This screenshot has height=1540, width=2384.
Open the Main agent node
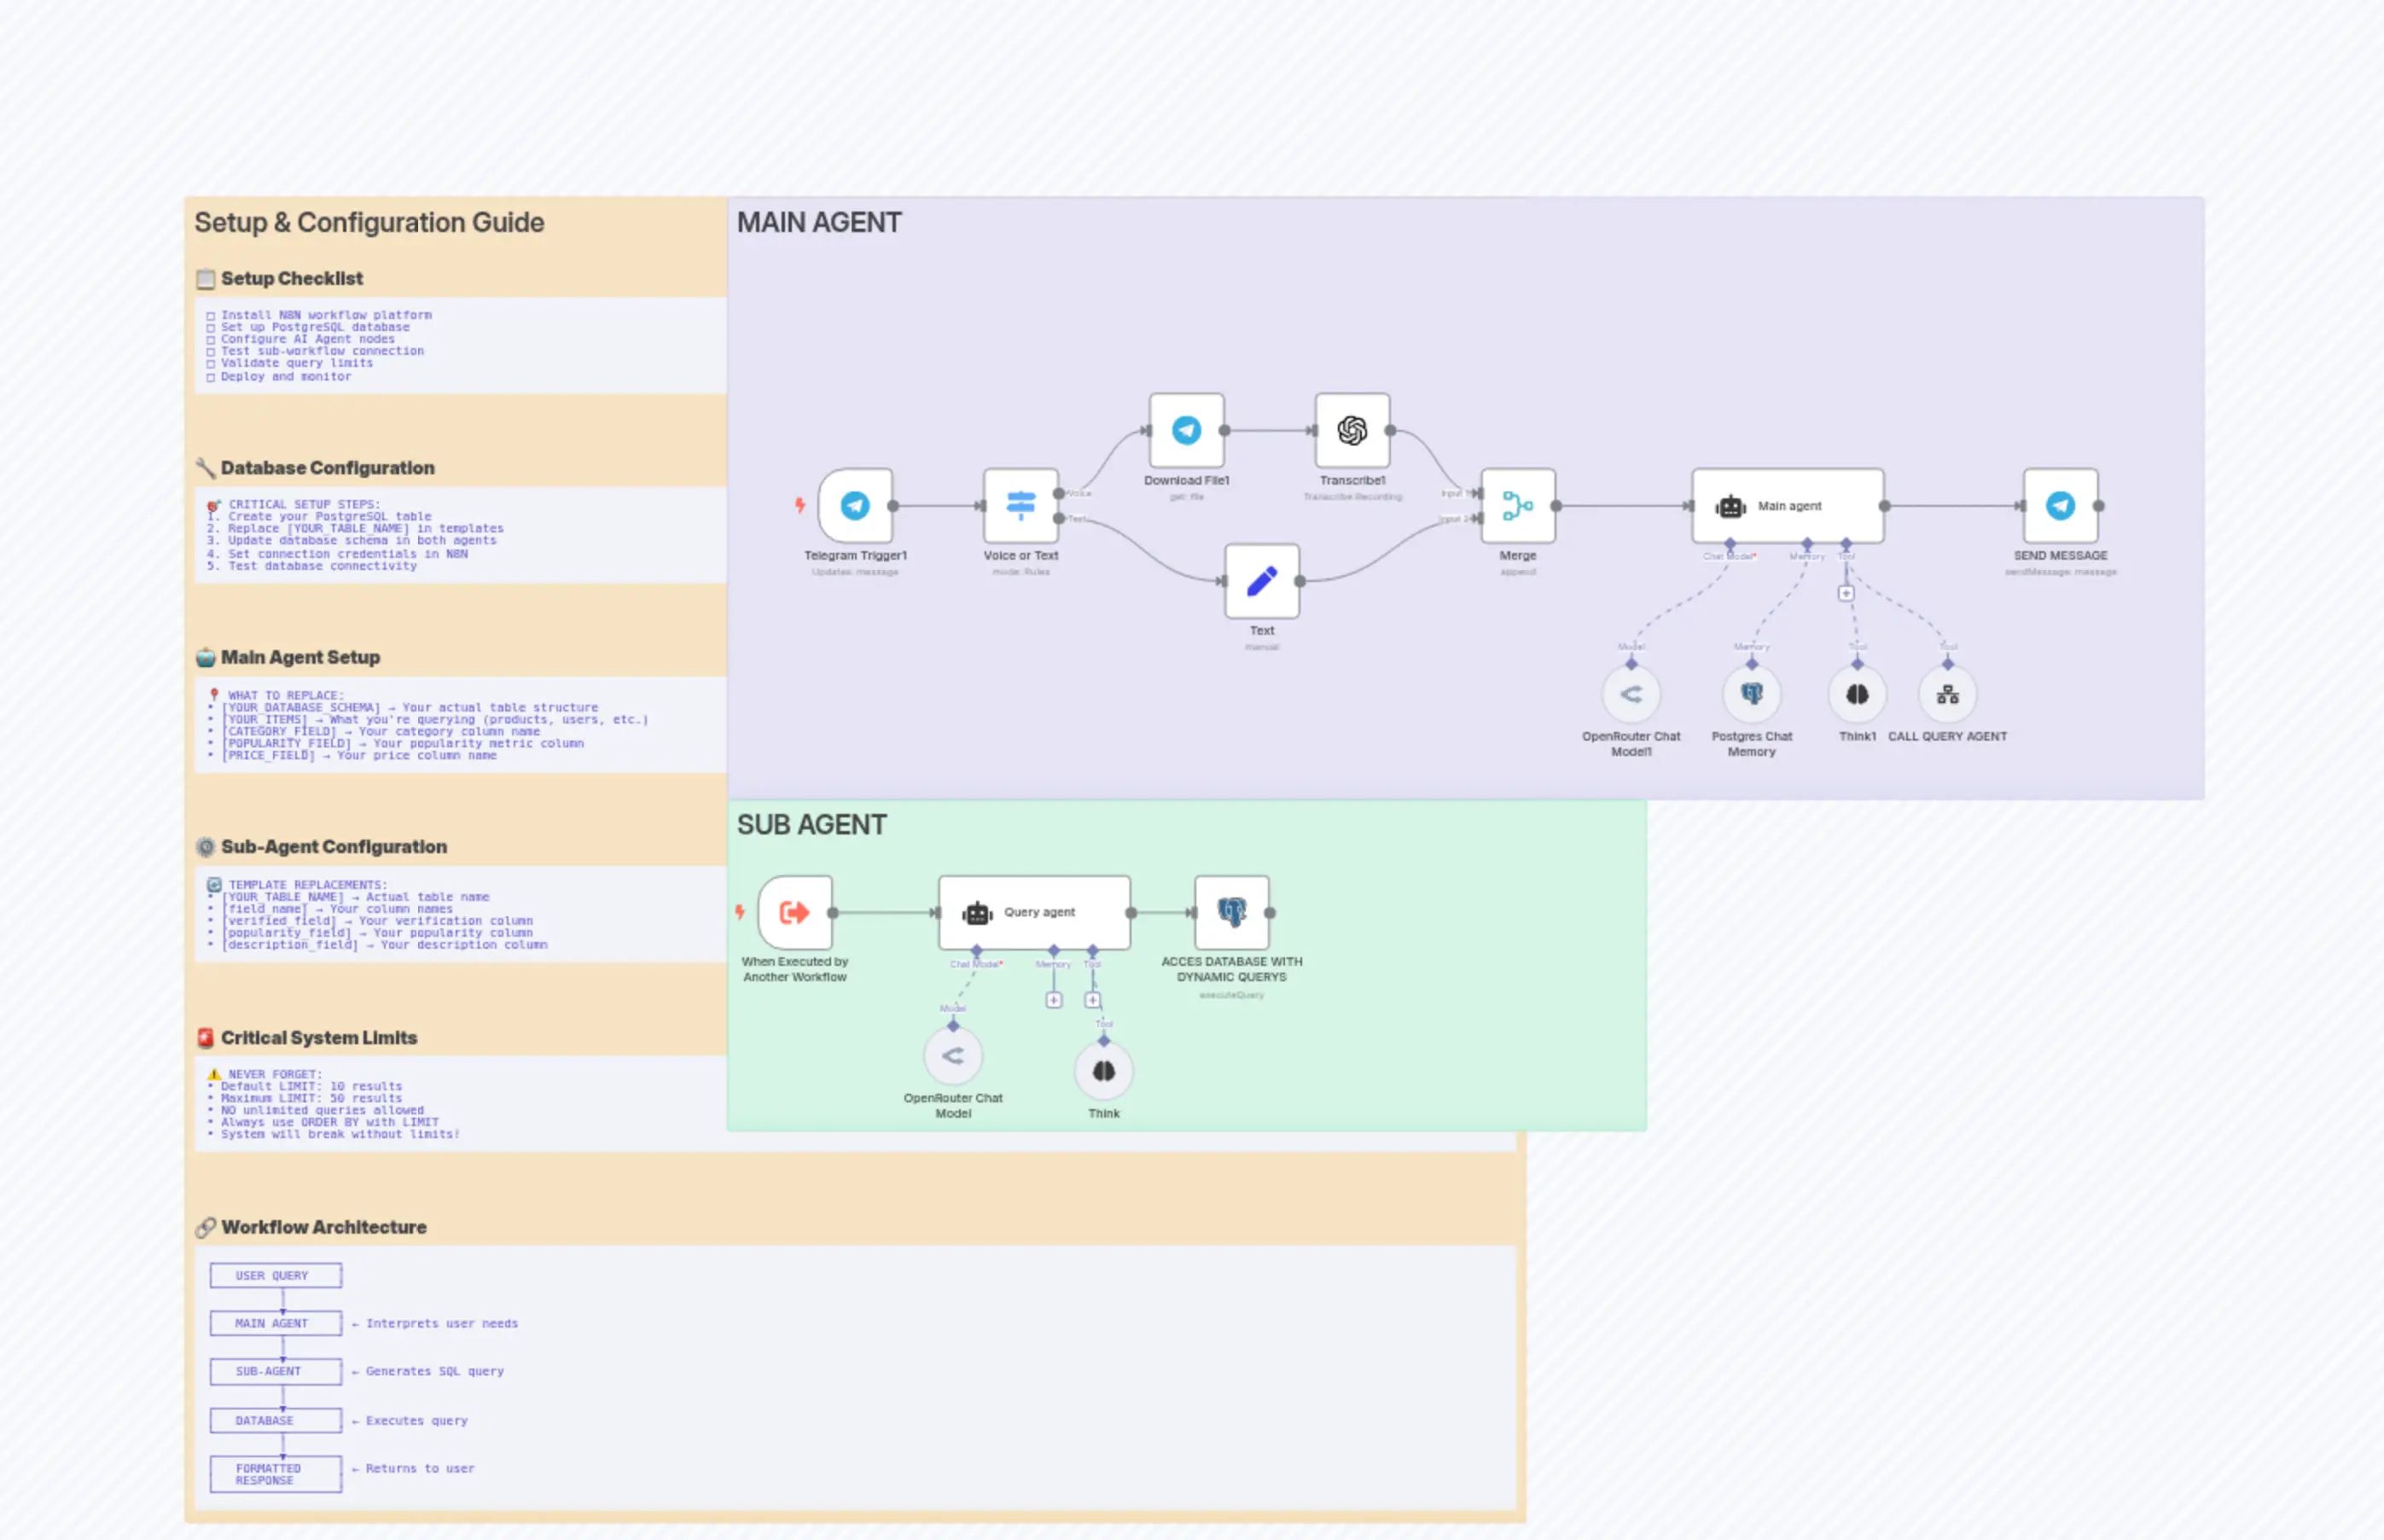[1787, 506]
